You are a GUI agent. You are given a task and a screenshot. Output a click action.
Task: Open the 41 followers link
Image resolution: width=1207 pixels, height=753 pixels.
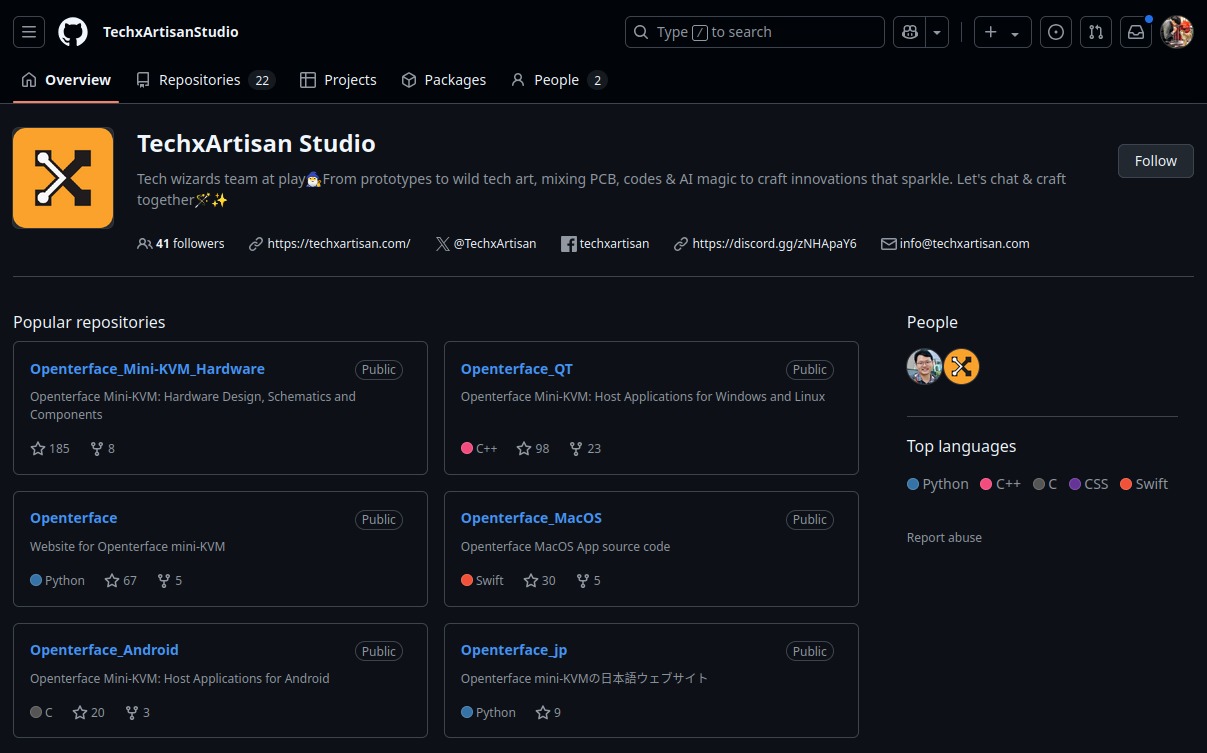181,244
